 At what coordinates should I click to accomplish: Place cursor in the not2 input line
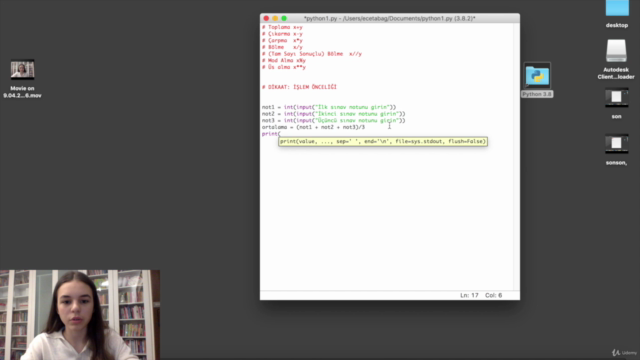333,114
